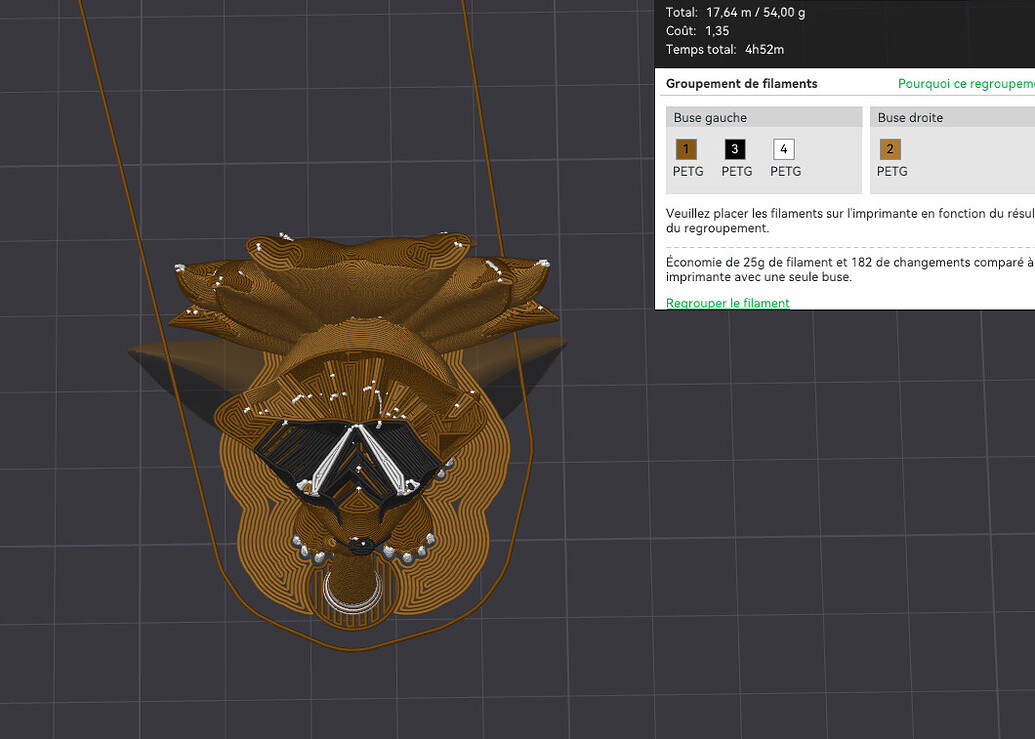Click the 'Économie de 25g de filament' text
1035x739 pixels.
point(850,269)
